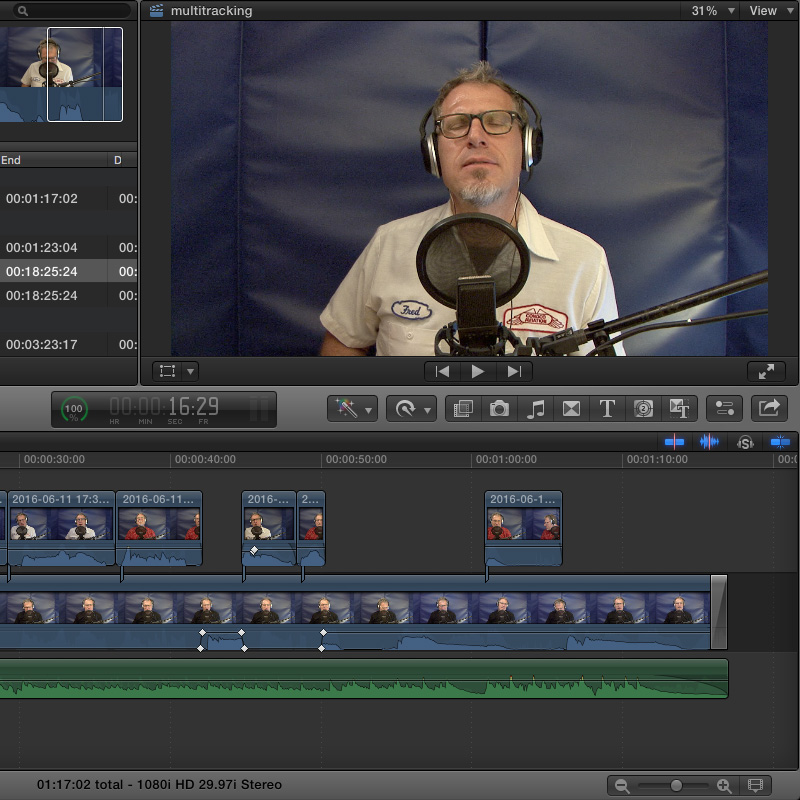Open the View options menu

(x=768, y=11)
